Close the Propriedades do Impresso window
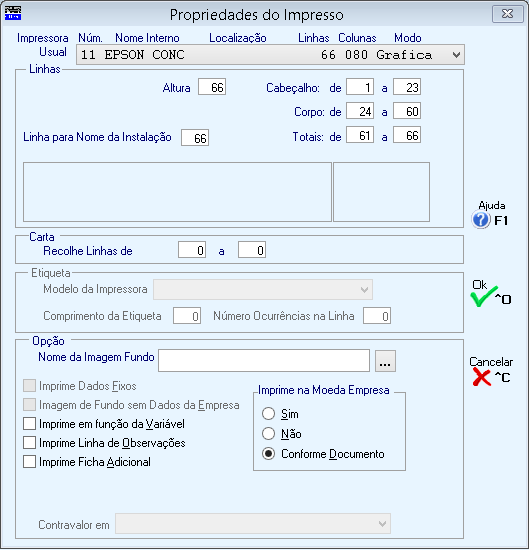This screenshot has height=550, width=529. tap(507, 14)
